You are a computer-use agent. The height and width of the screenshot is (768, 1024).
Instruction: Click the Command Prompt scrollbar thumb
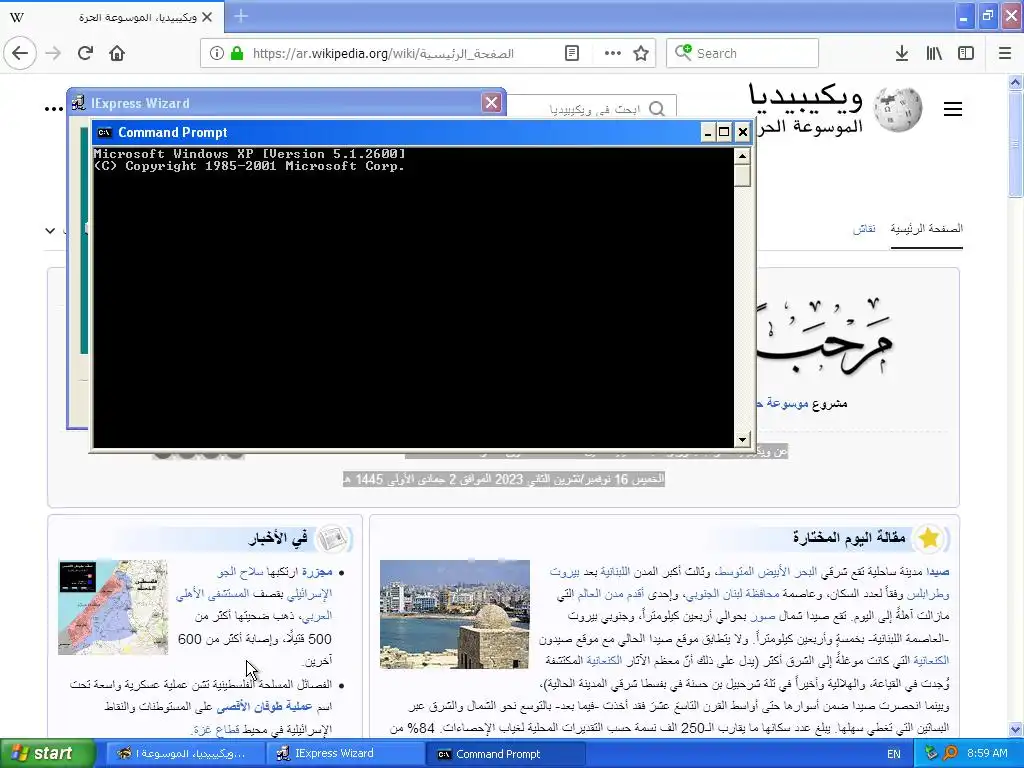tap(742, 175)
